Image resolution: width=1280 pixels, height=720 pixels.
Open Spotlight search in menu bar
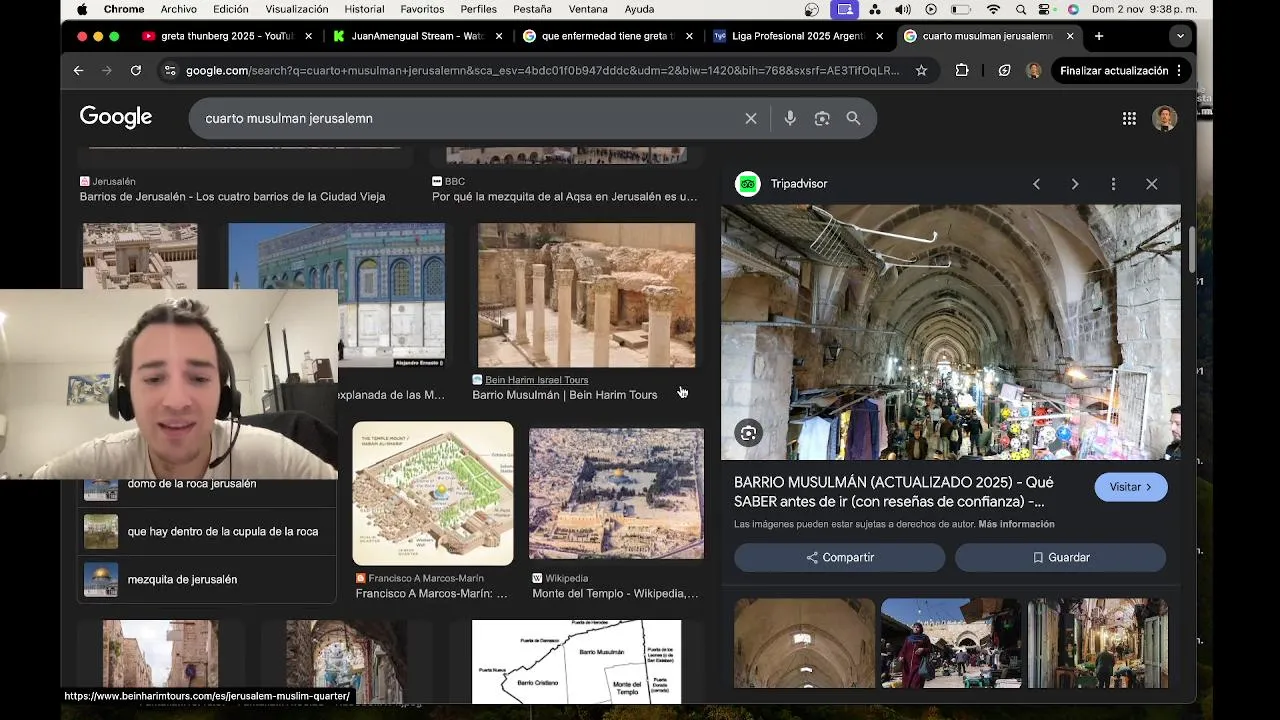(x=1021, y=9)
